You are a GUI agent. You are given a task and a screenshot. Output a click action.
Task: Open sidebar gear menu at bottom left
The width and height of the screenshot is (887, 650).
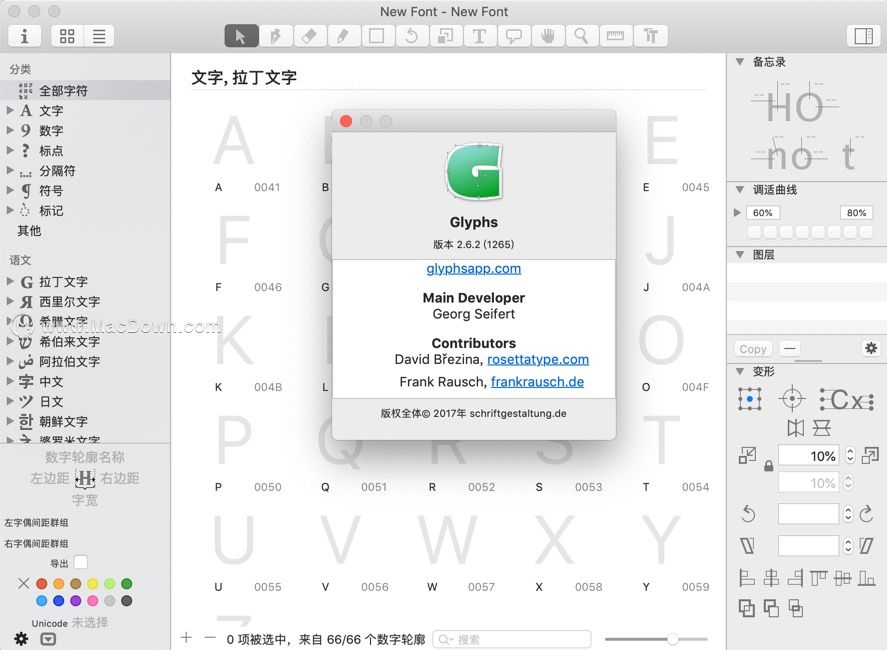coord(21,639)
